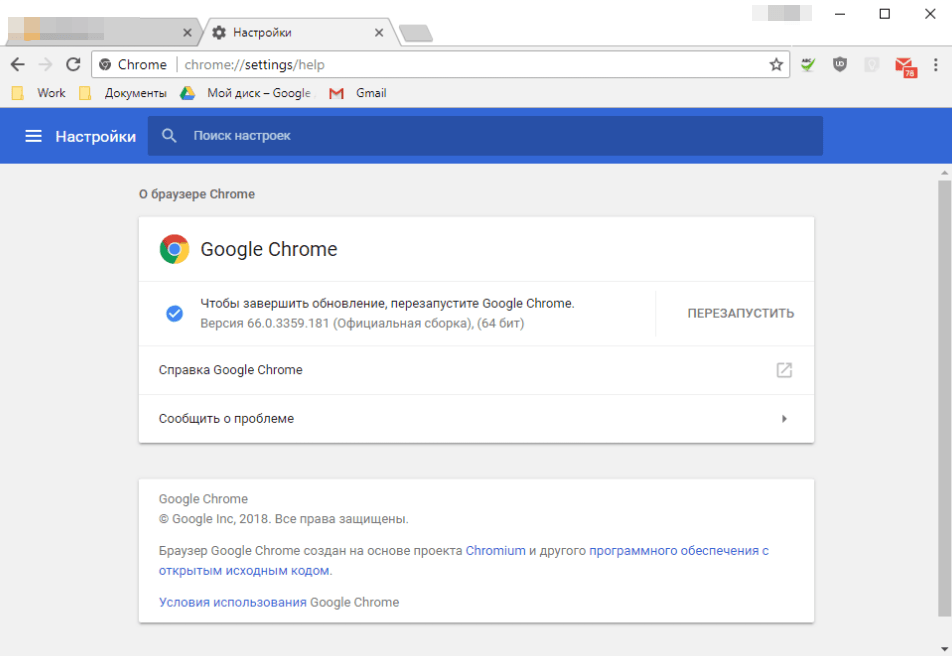Viewport: 952px width, 656px height.
Task: Reload the current page
Action: [x=73, y=64]
